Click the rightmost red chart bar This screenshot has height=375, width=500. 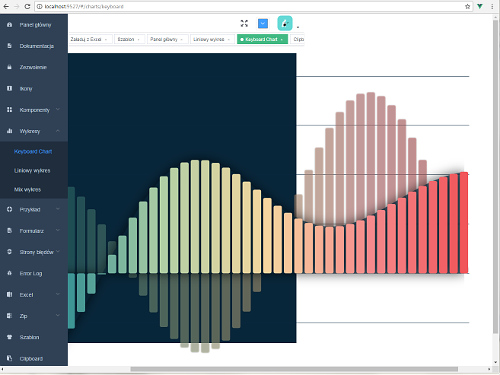pos(464,223)
